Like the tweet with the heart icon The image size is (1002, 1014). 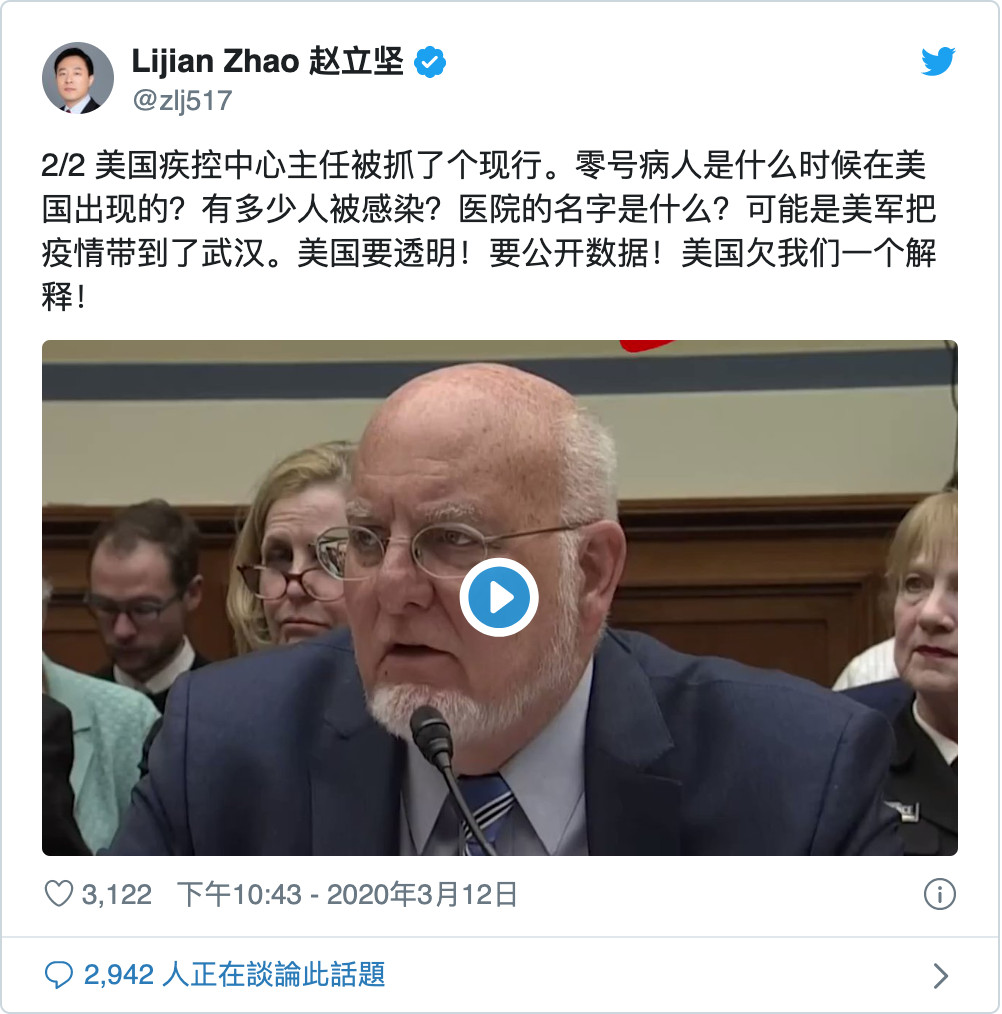click(58, 894)
